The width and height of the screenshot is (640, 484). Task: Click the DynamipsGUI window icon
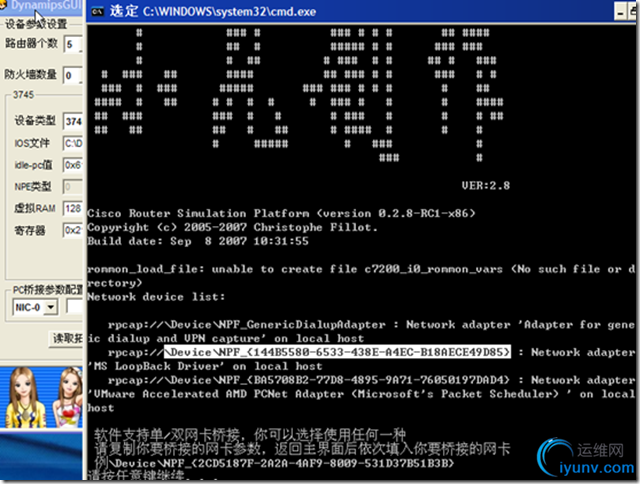(2, 5)
